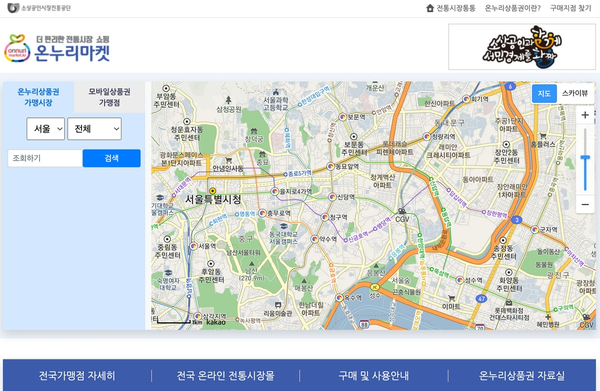
Task: Click the 청량리역 station icon
Action: tap(427, 137)
